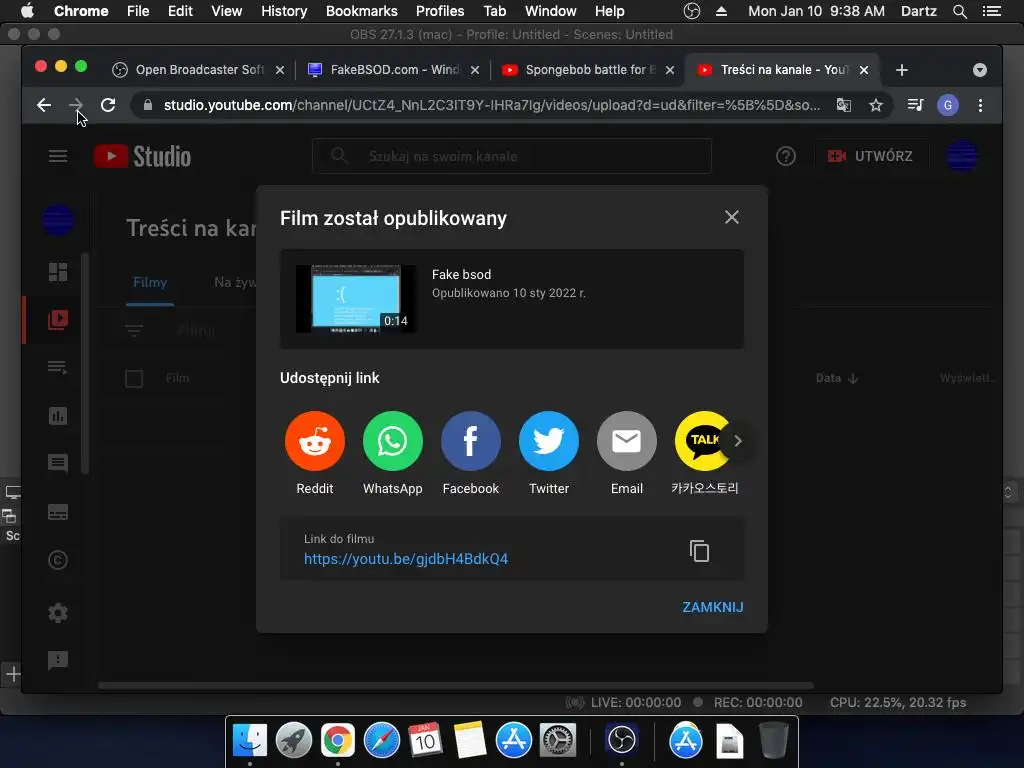Viewport: 1024px width, 768px height.
Task: Copy the video link icon
Action: point(699,551)
